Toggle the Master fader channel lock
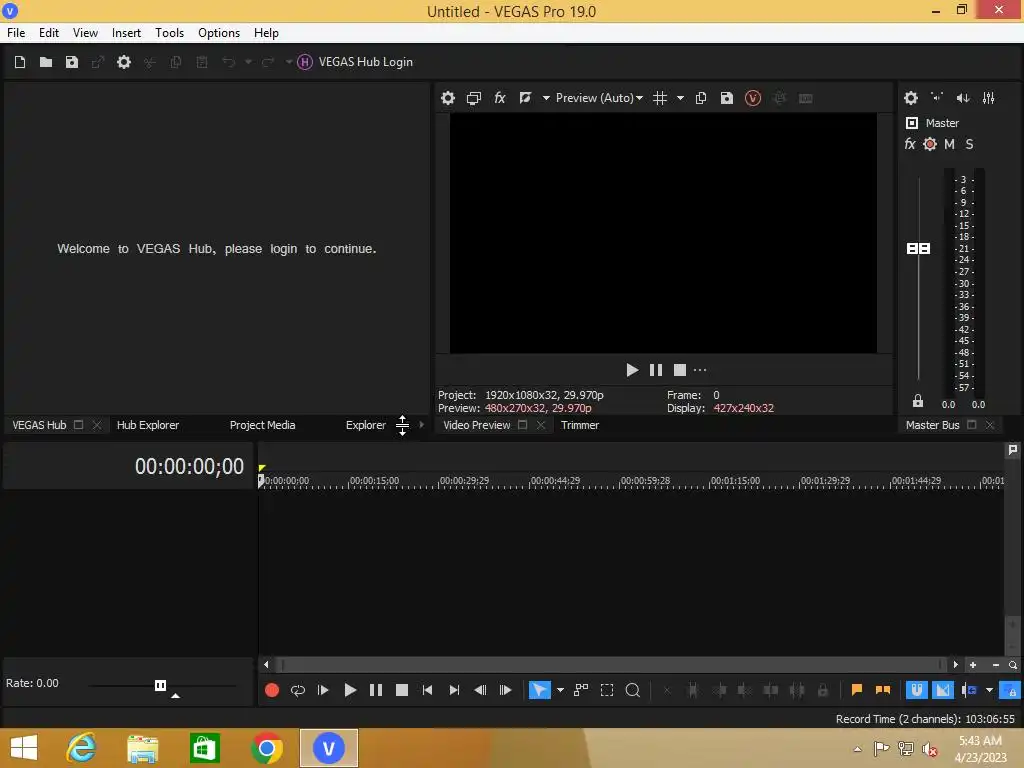The width and height of the screenshot is (1024, 768). click(918, 401)
